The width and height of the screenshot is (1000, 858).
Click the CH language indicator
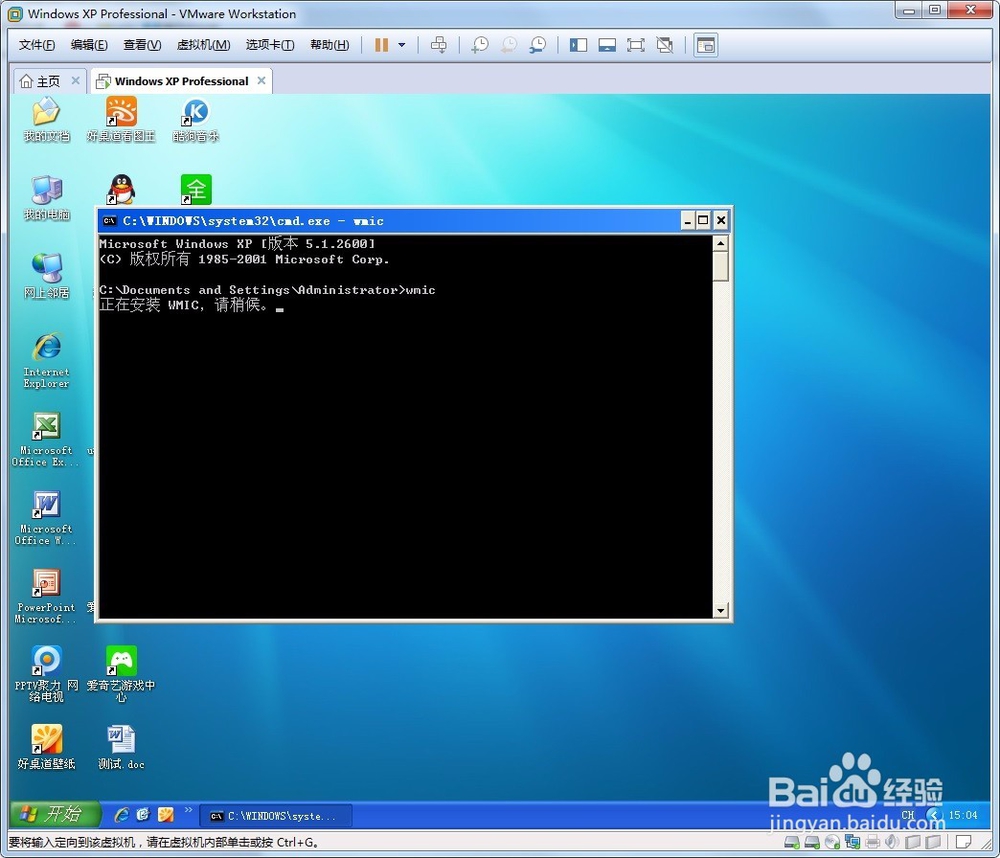click(x=908, y=815)
